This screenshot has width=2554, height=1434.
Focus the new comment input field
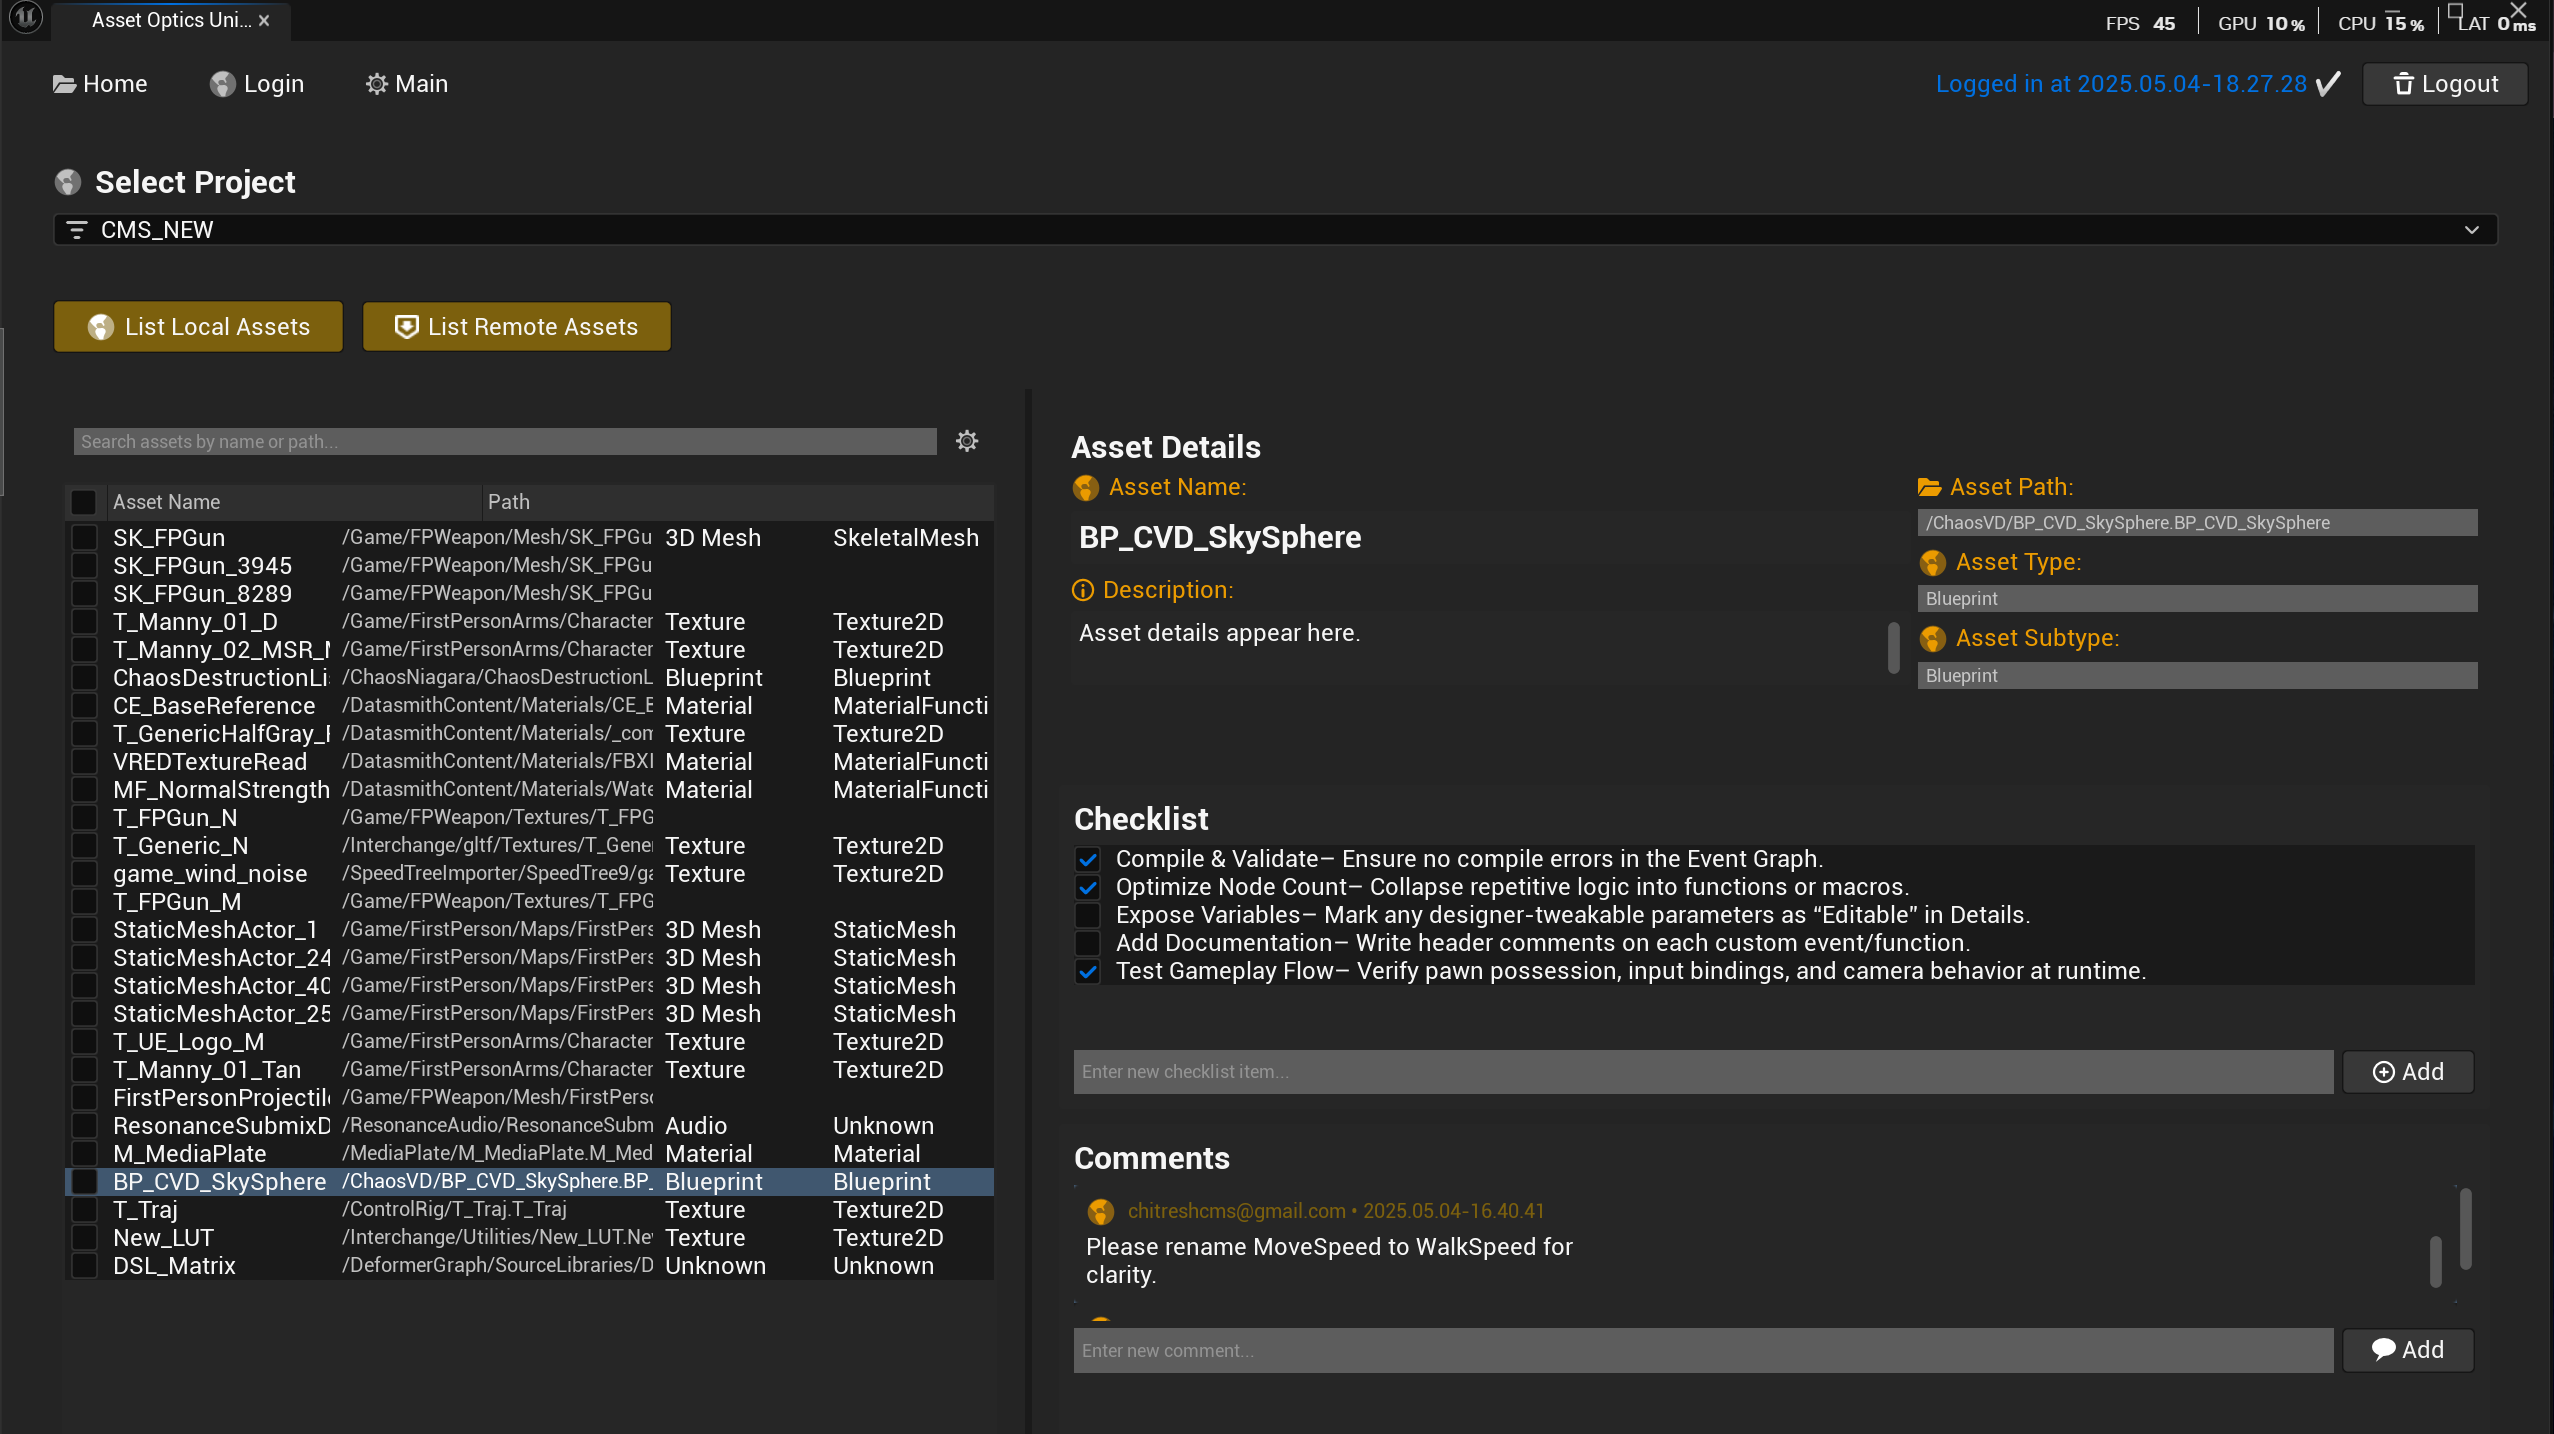point(1703,1350)
